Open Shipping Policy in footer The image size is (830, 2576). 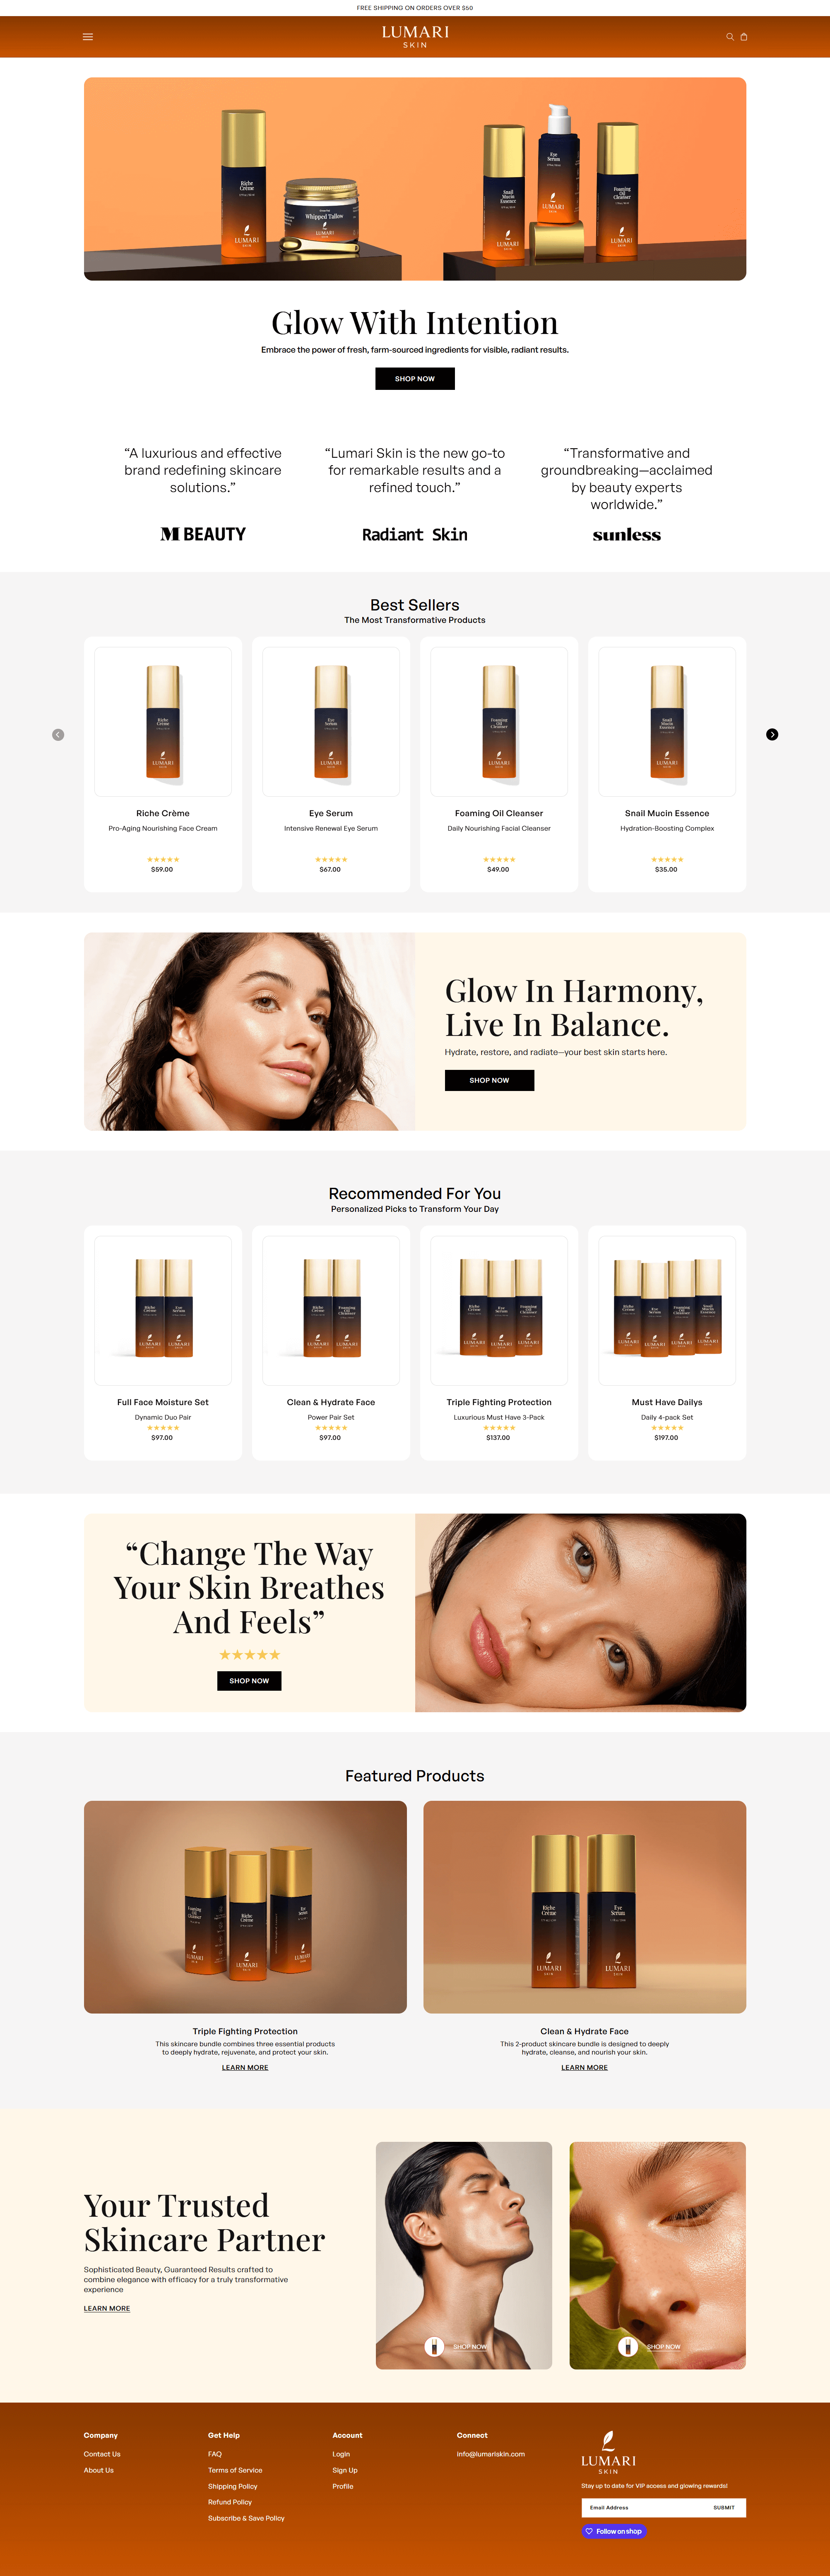pyautogui.click(x=233, y=2485)
